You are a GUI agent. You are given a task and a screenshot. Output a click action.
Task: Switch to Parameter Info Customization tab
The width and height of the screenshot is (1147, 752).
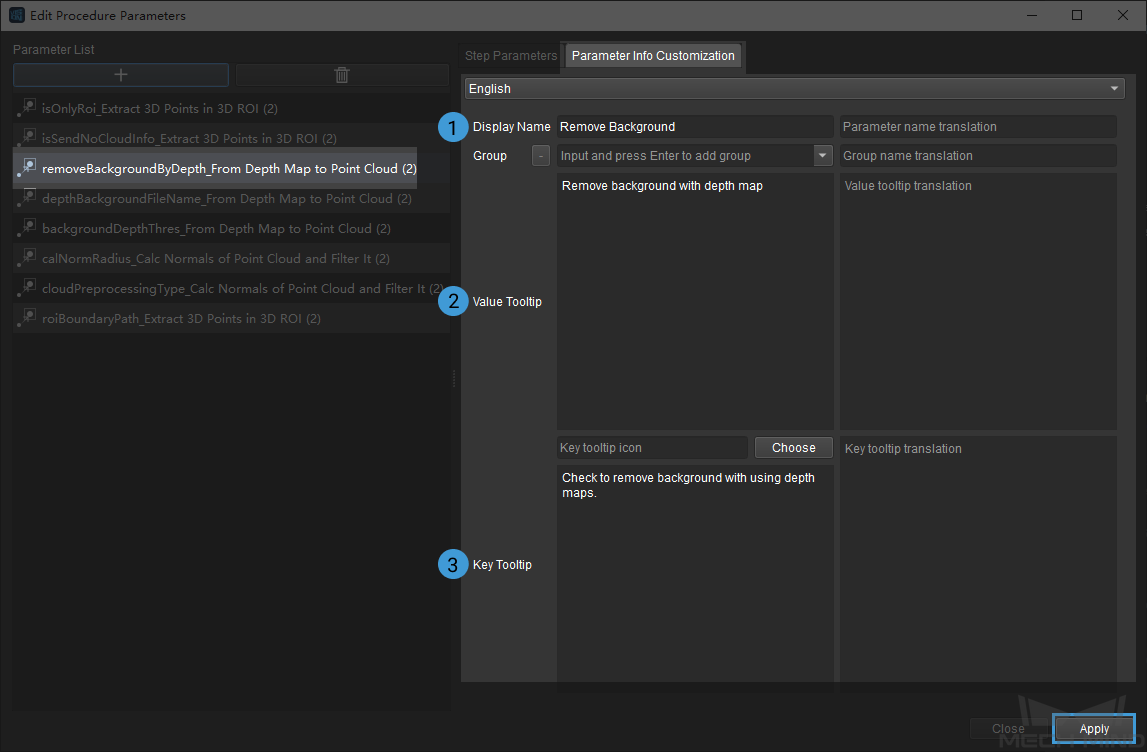tap(653, 56)
